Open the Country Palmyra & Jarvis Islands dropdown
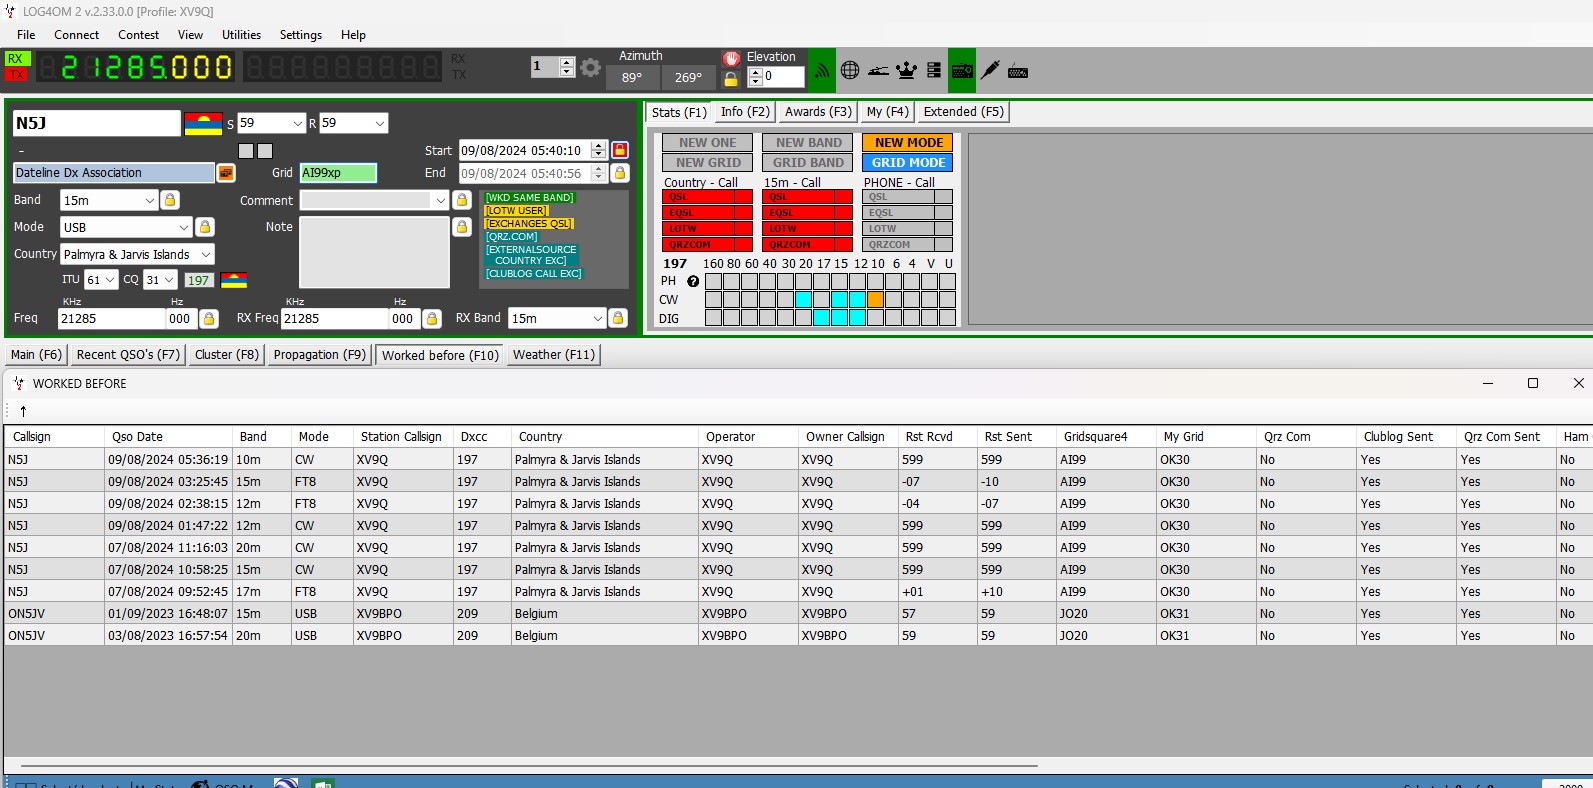Screen dimensions: 1593x788 (x=206, y=254)
